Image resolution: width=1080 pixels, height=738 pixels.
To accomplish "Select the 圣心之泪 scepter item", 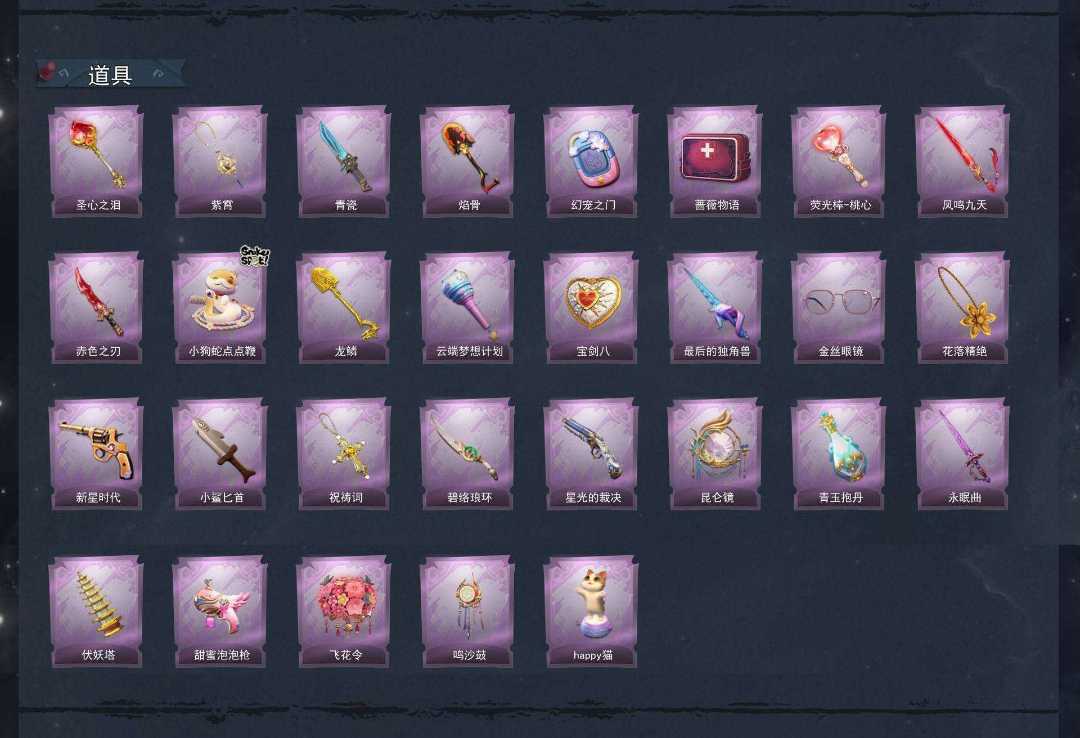I will pyautogui.click(x=96, y=161).
